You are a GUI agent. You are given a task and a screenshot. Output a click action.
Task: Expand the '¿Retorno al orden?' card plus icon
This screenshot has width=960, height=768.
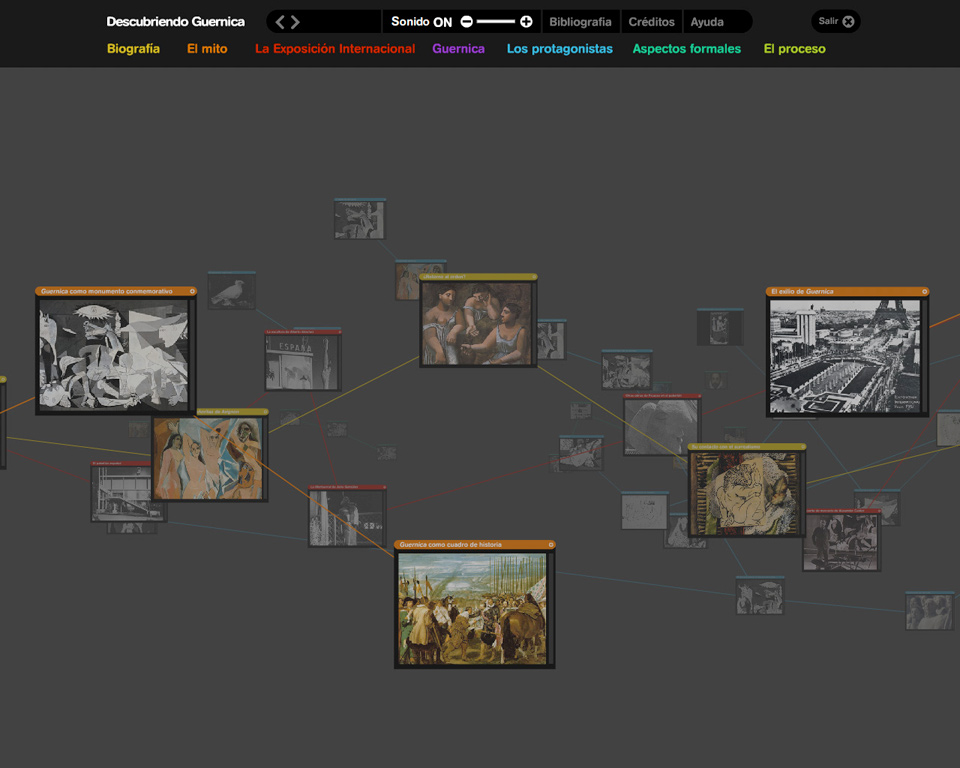[534, 277]
